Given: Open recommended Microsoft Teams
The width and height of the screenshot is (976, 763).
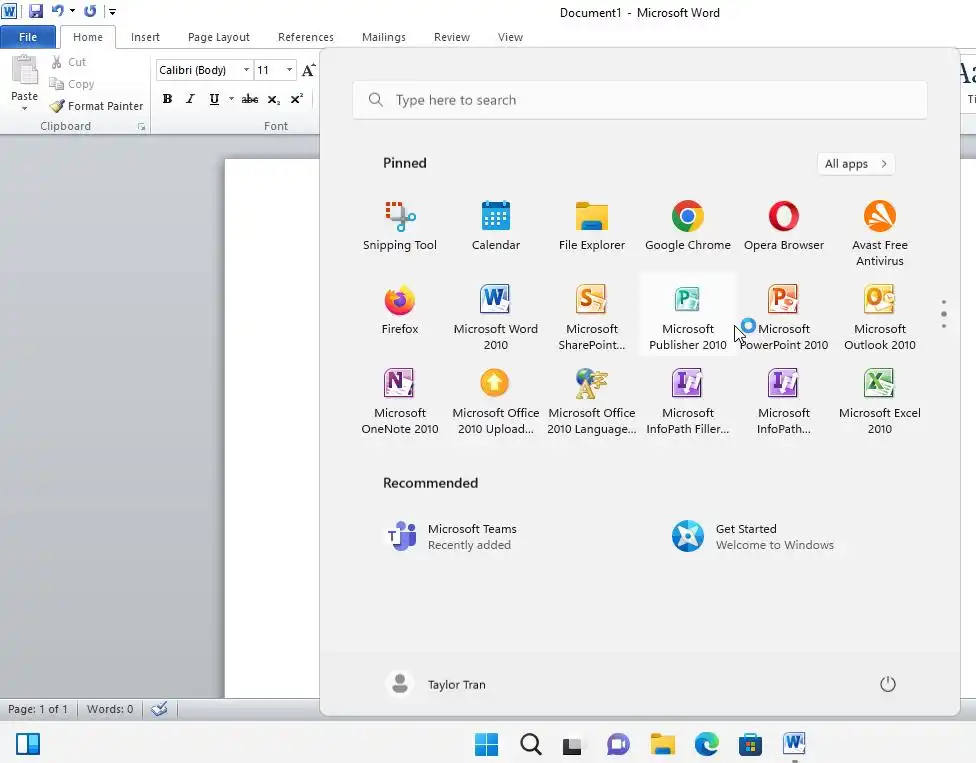Looking at the screenshot, I should point(451,536).
